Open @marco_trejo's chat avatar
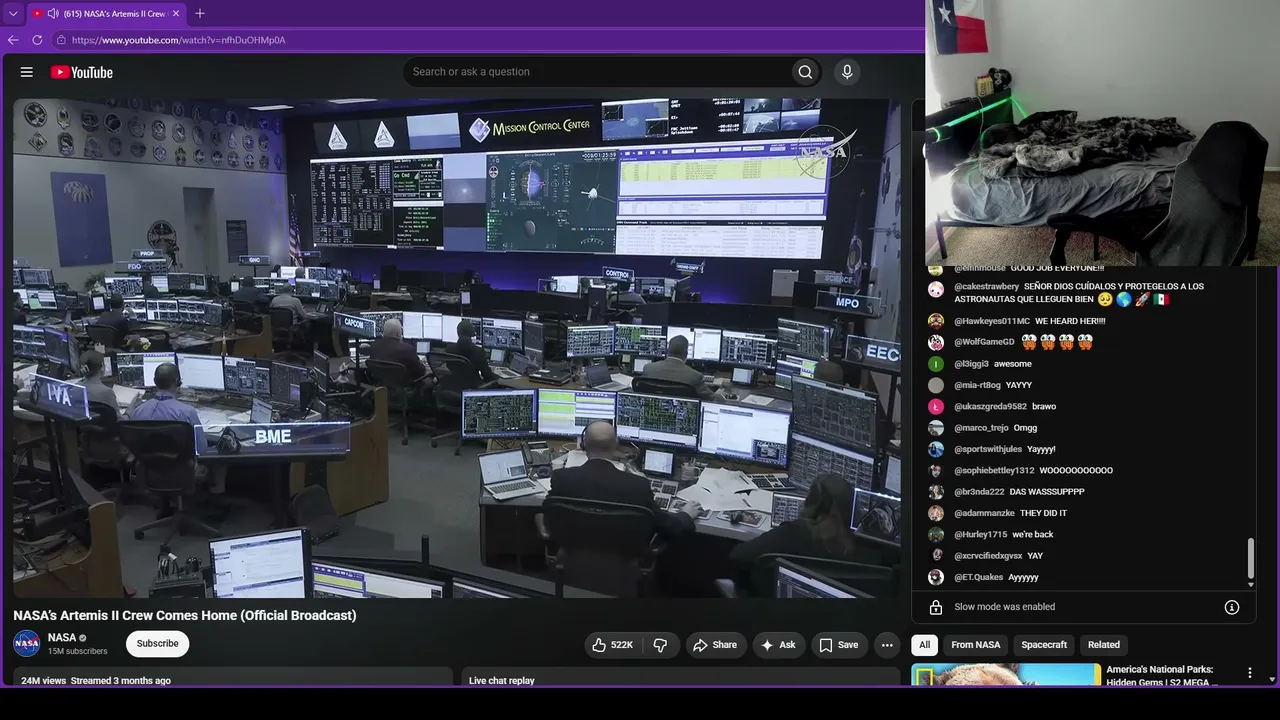 pos(936,428)
